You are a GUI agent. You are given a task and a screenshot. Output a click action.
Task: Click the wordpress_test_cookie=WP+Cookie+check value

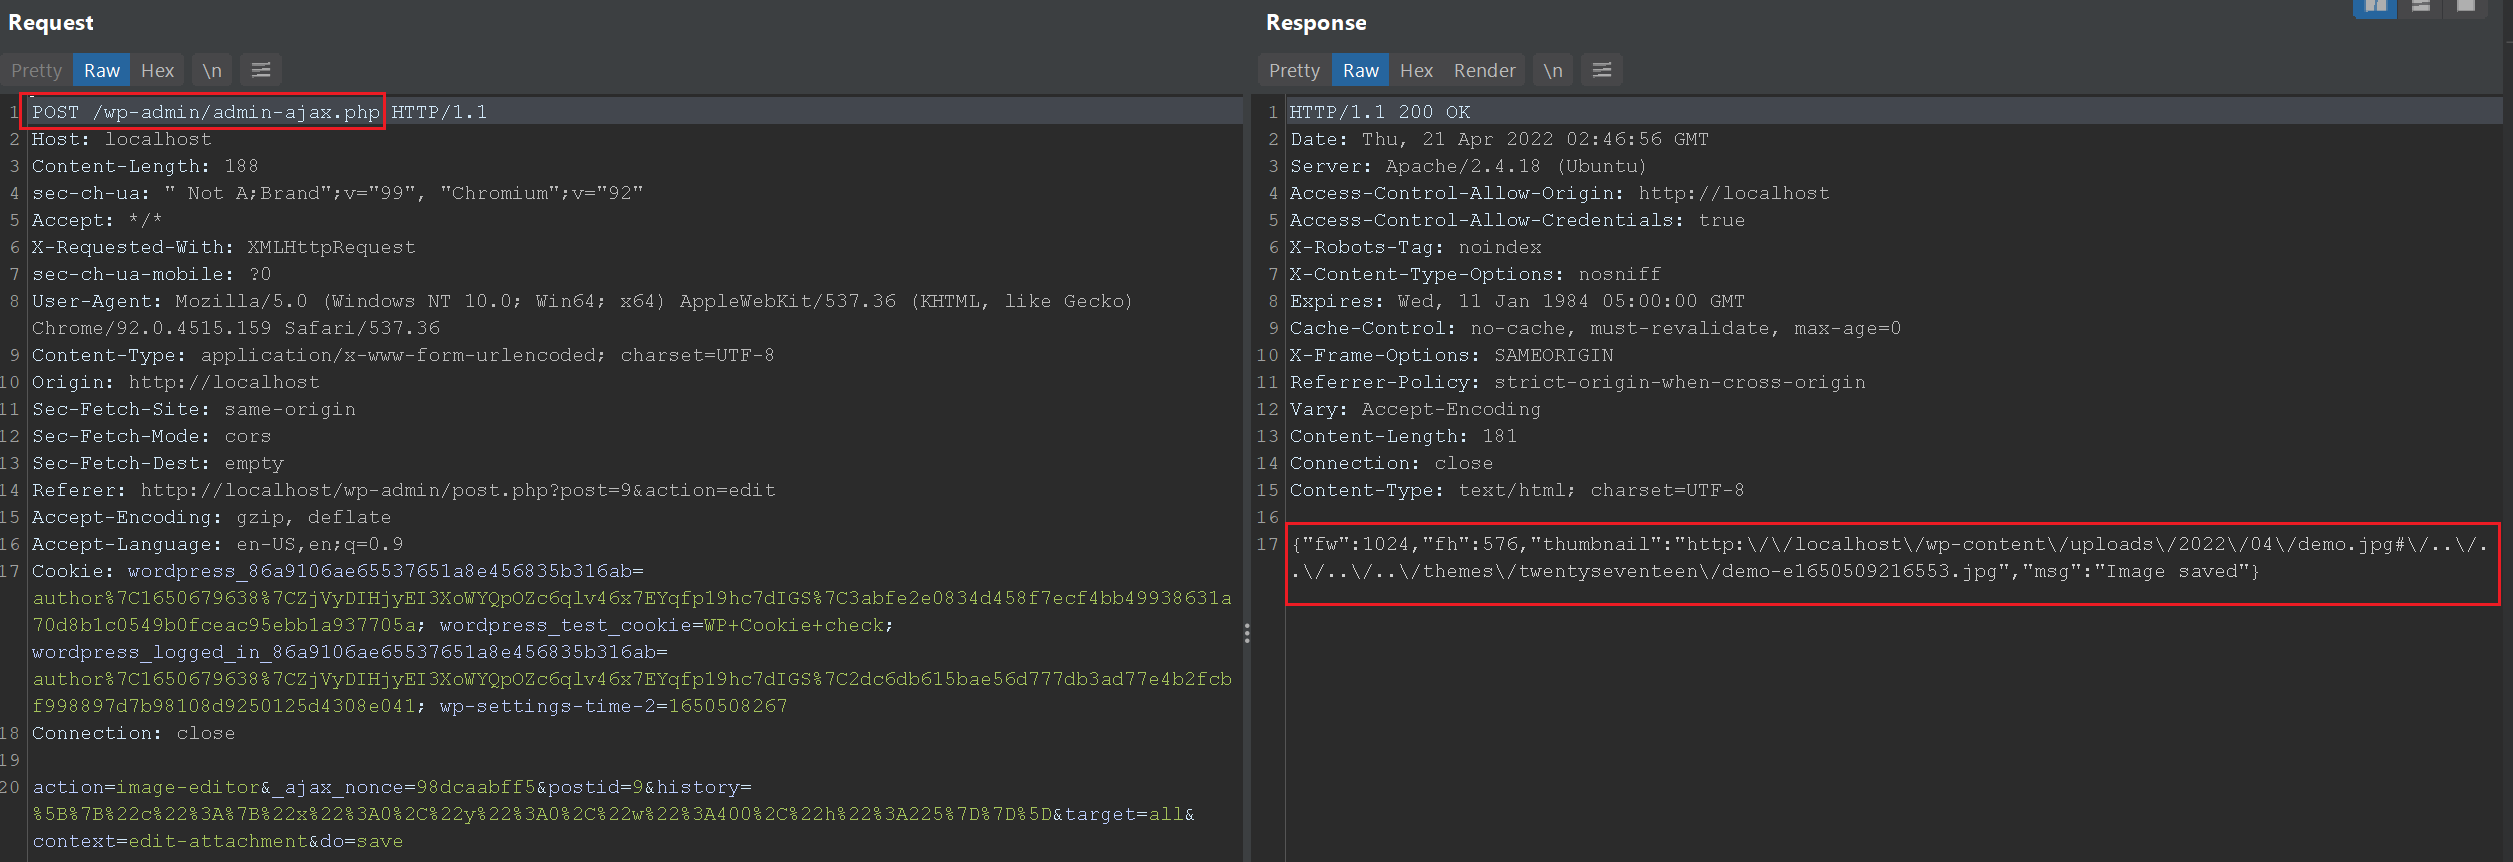coord(666,625)
